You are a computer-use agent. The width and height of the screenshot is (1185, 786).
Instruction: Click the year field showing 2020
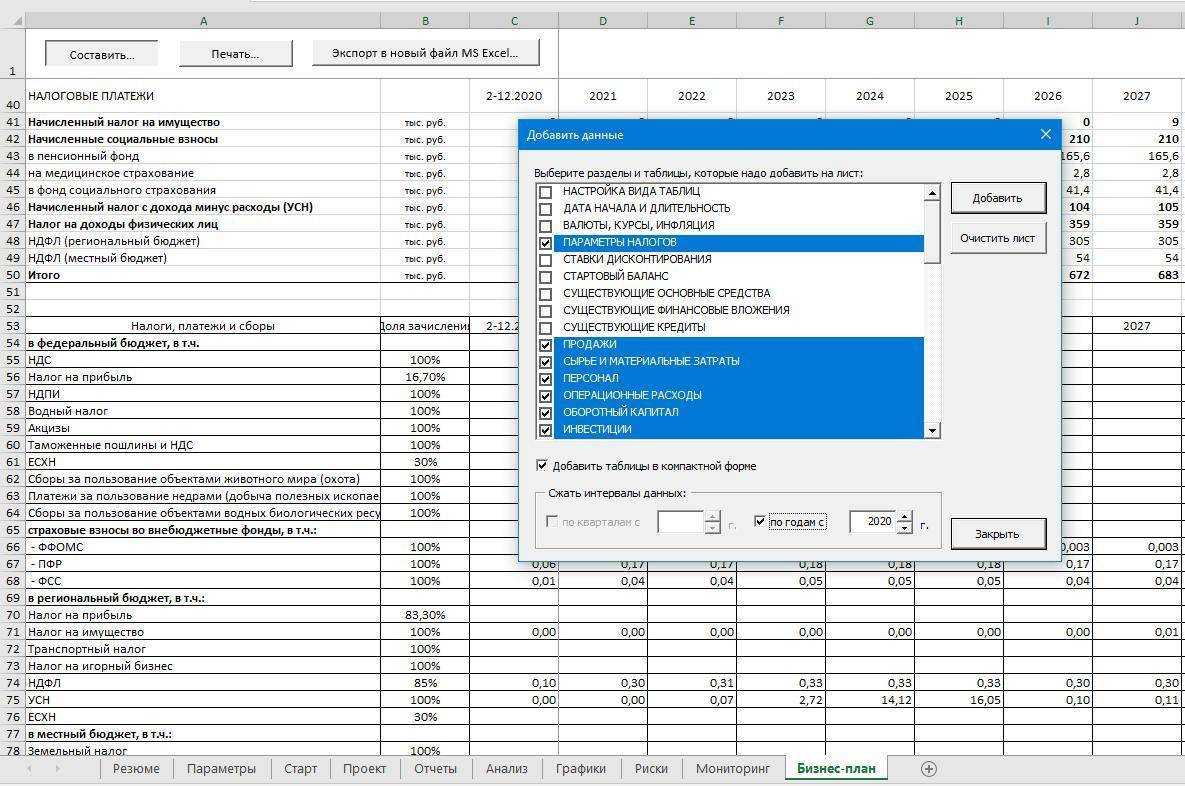873,521
